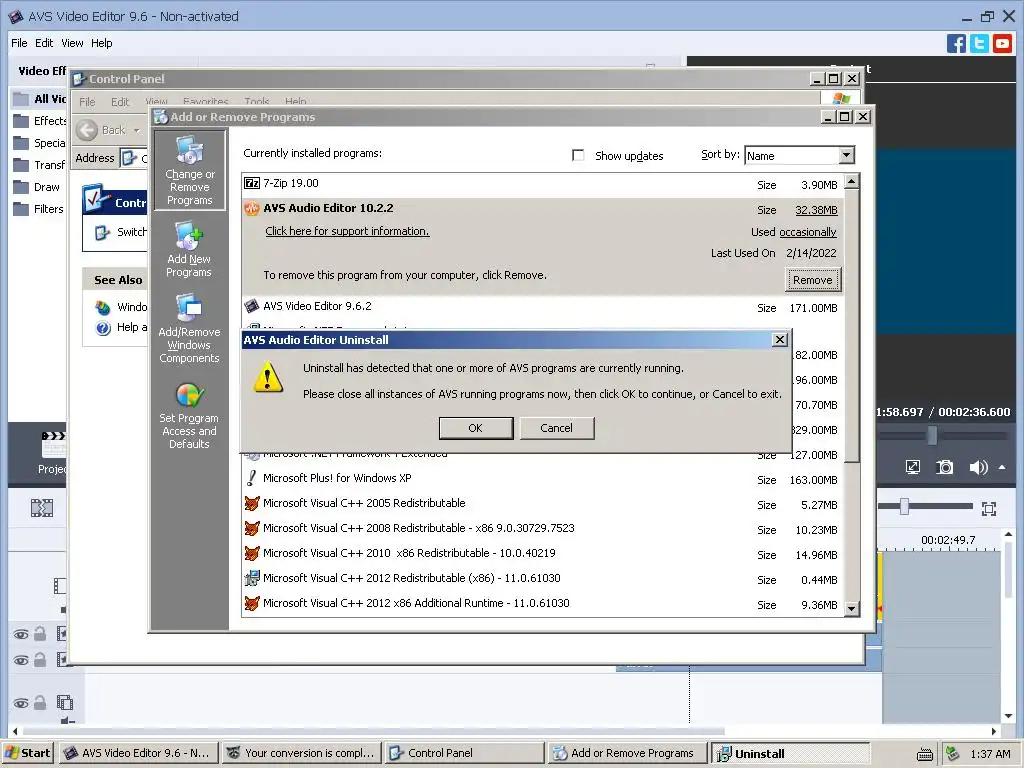Select the AVS Video Editor 9.6.2 entry

(x=543, y=306)
